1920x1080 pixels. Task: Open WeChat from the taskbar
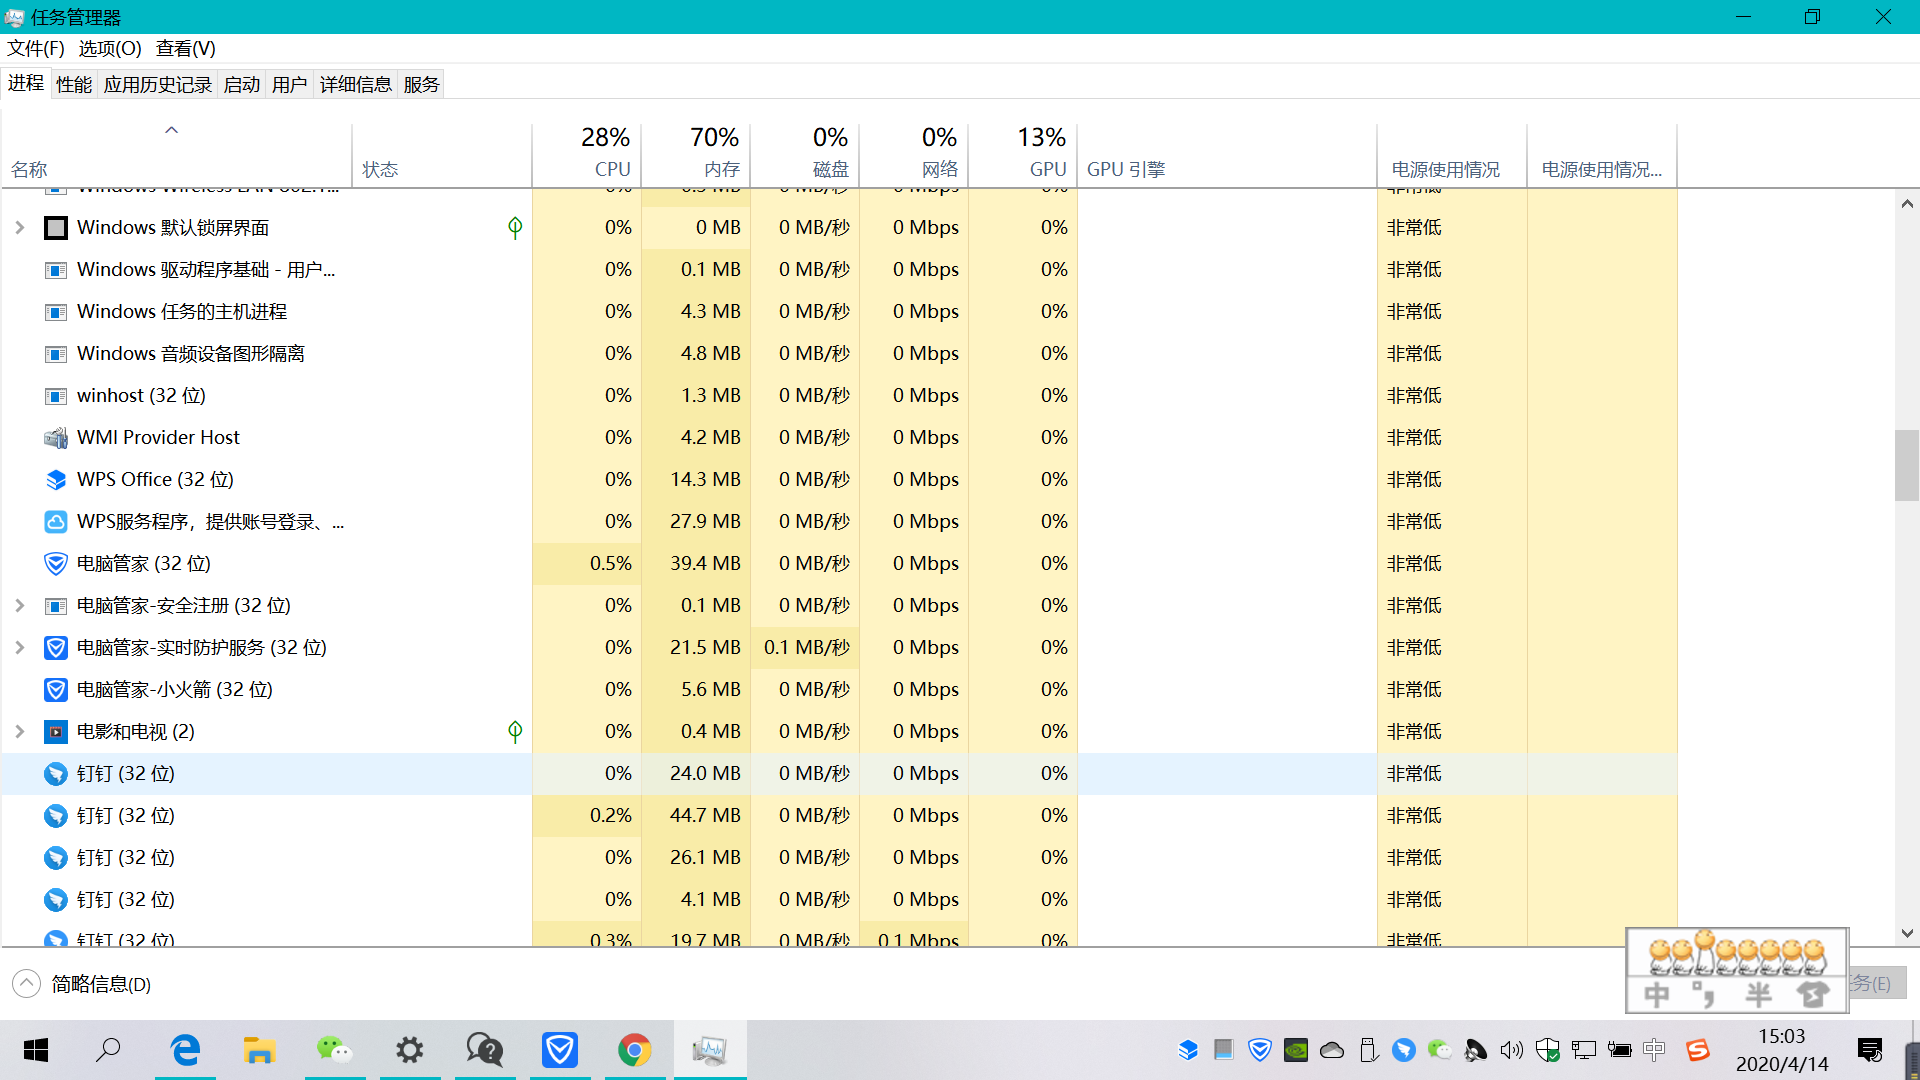334,1050
